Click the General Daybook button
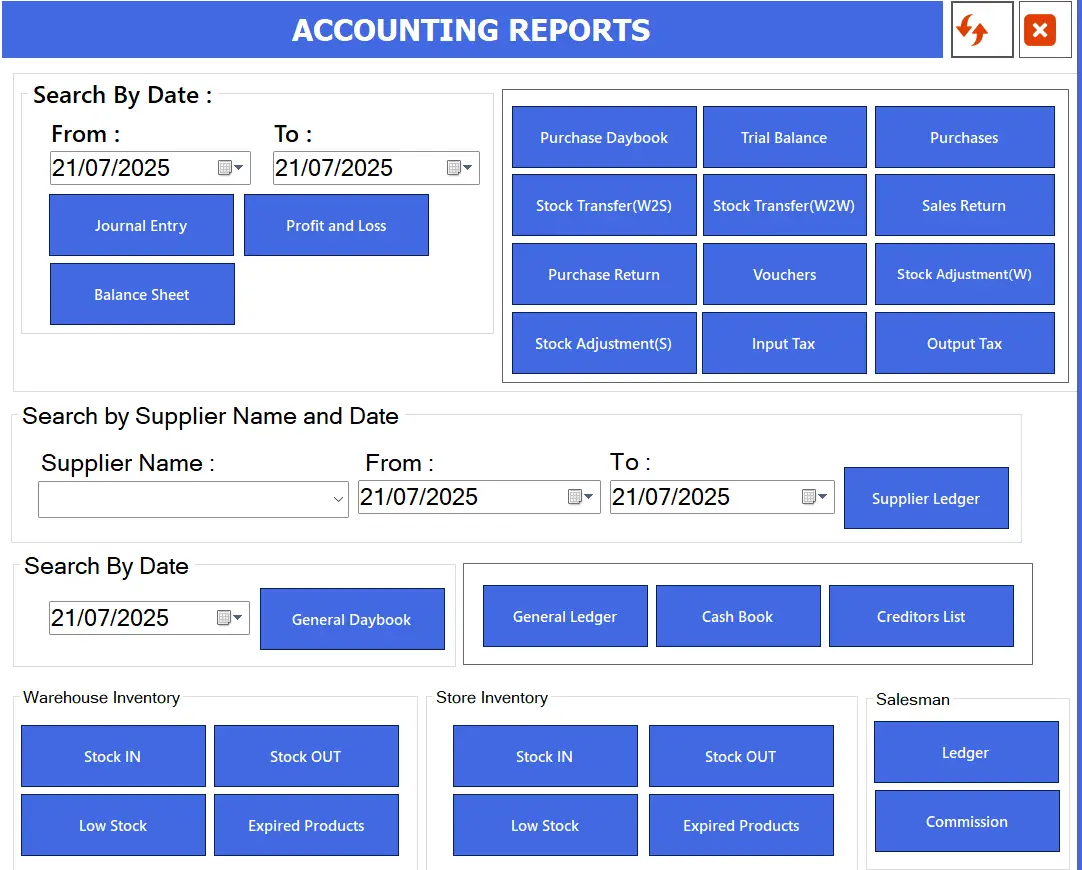Screen dimensions: 1082x870 (x=352, y=619)
